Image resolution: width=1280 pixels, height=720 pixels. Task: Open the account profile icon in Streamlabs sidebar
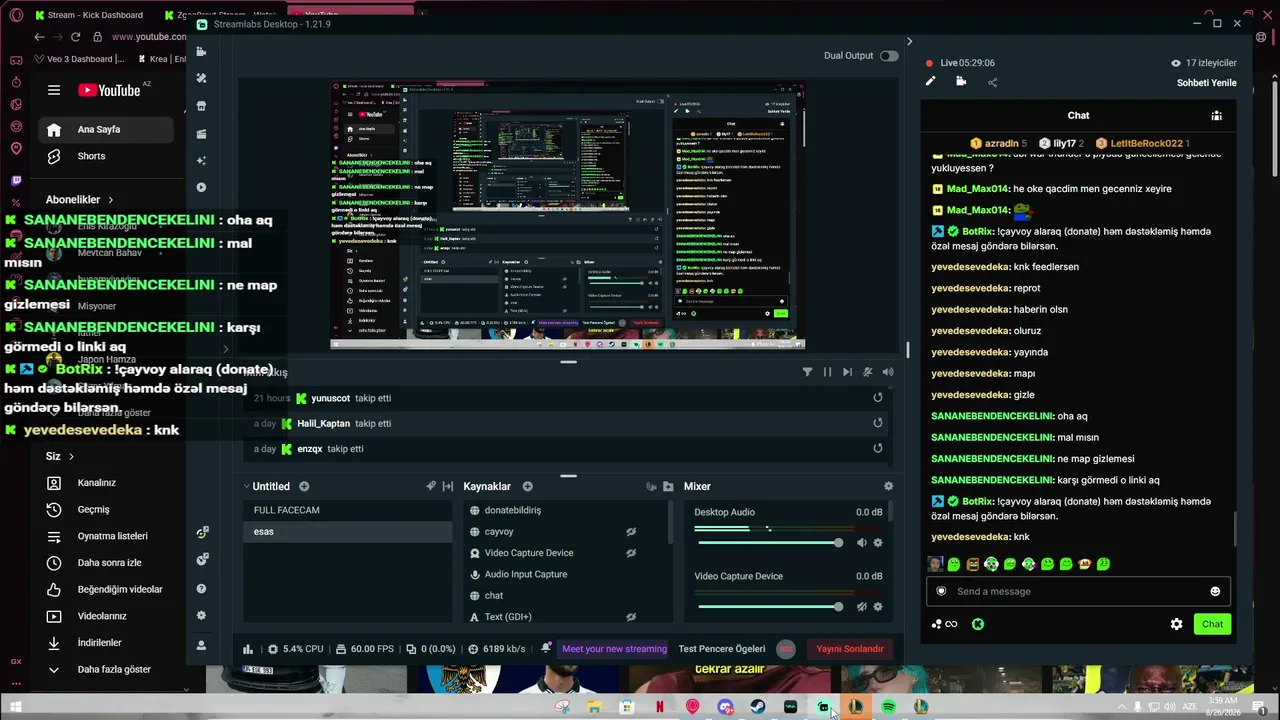(201, 645)
